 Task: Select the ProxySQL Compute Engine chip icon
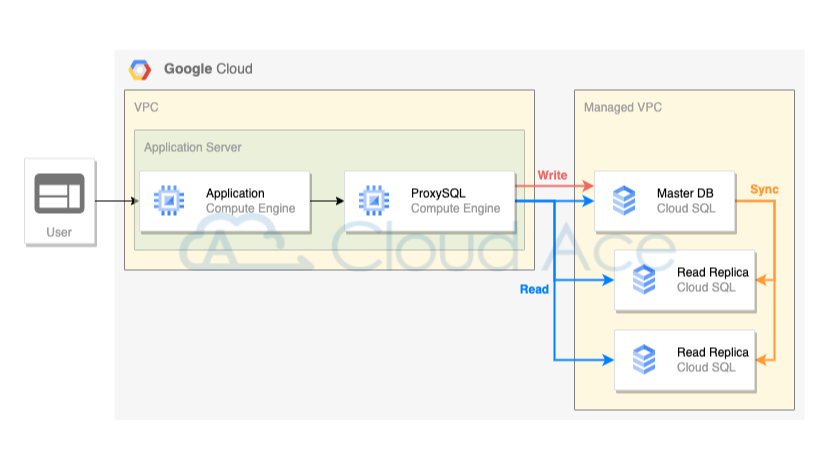[374, 201]
